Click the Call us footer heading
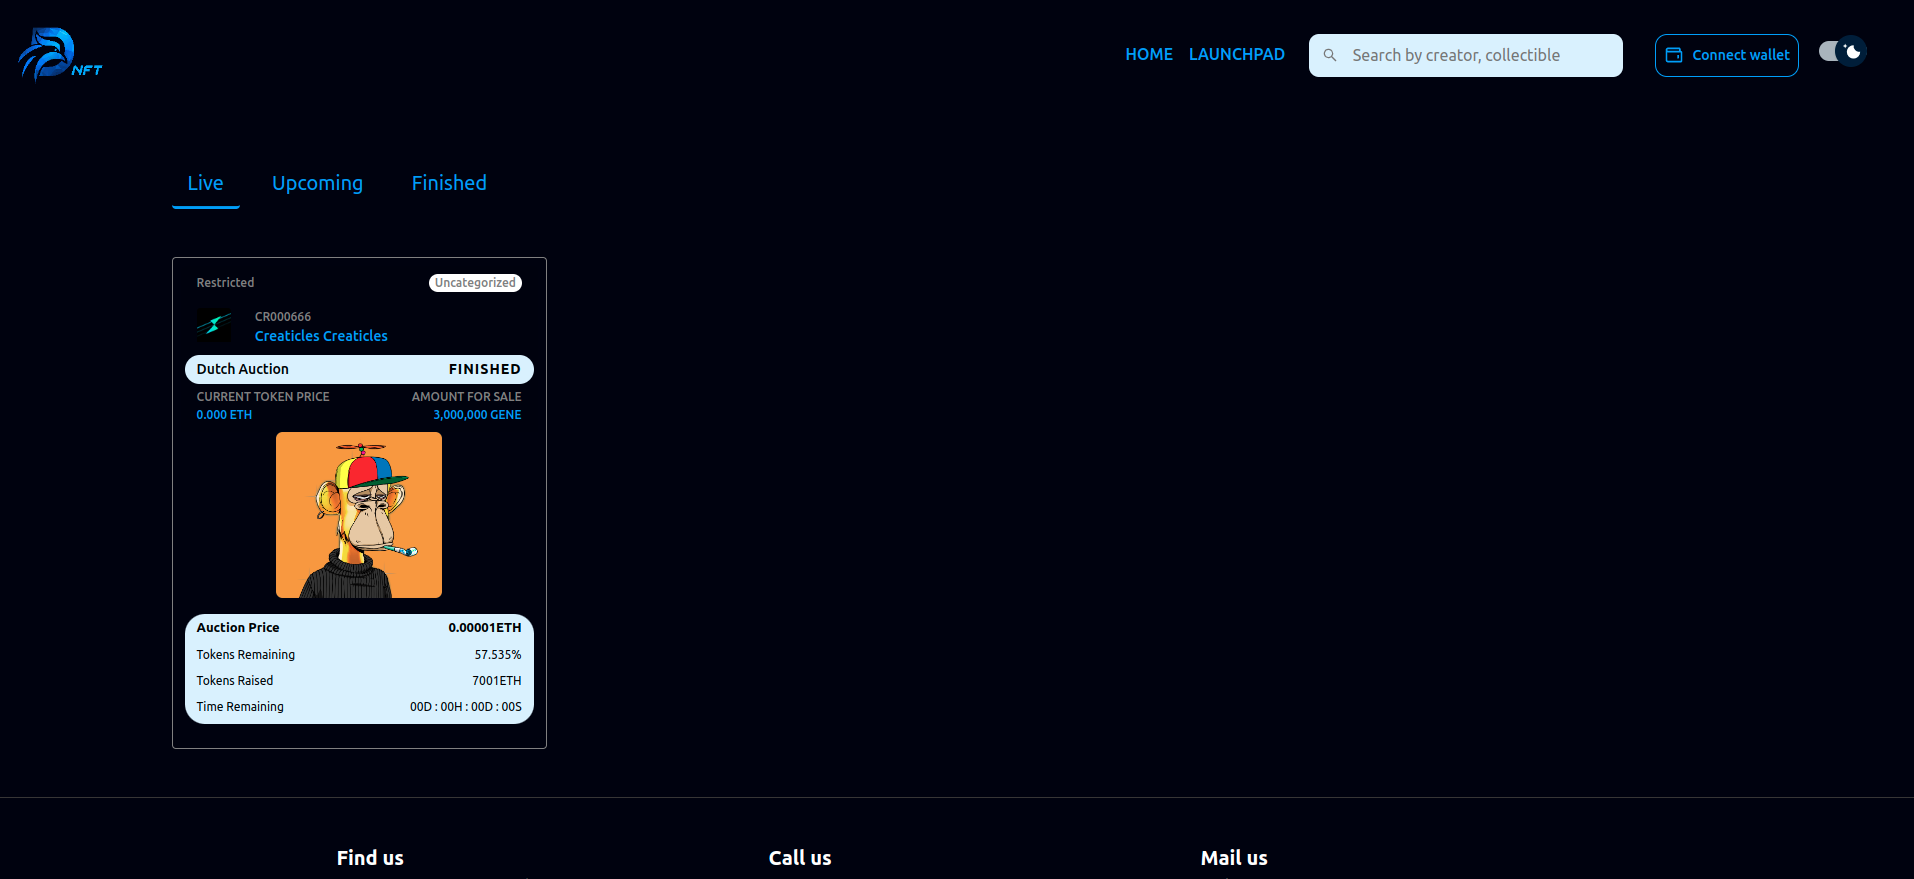Screen dimensions: 1914x879 [x=800, y=858]
